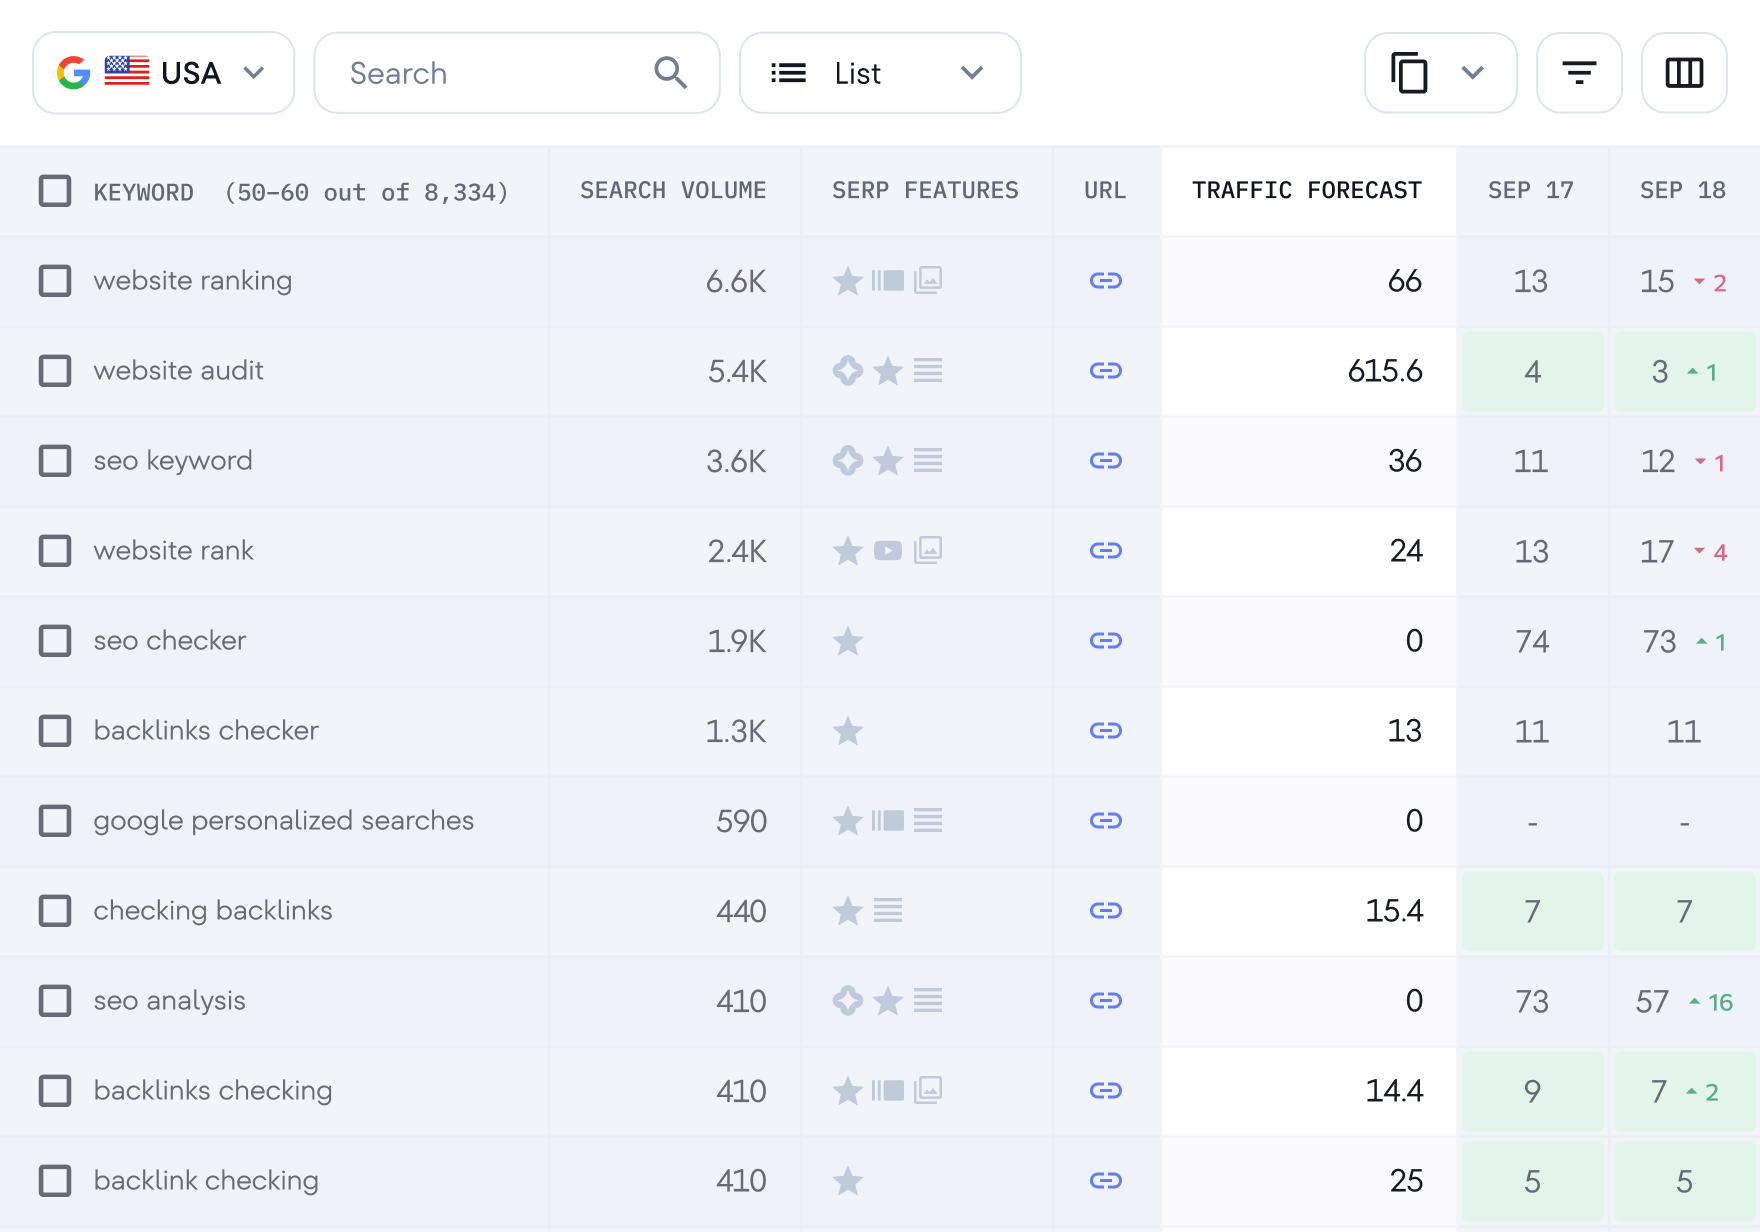Click the Google logo icon
Screen dimensions: 1760x1232
(73, 71)
